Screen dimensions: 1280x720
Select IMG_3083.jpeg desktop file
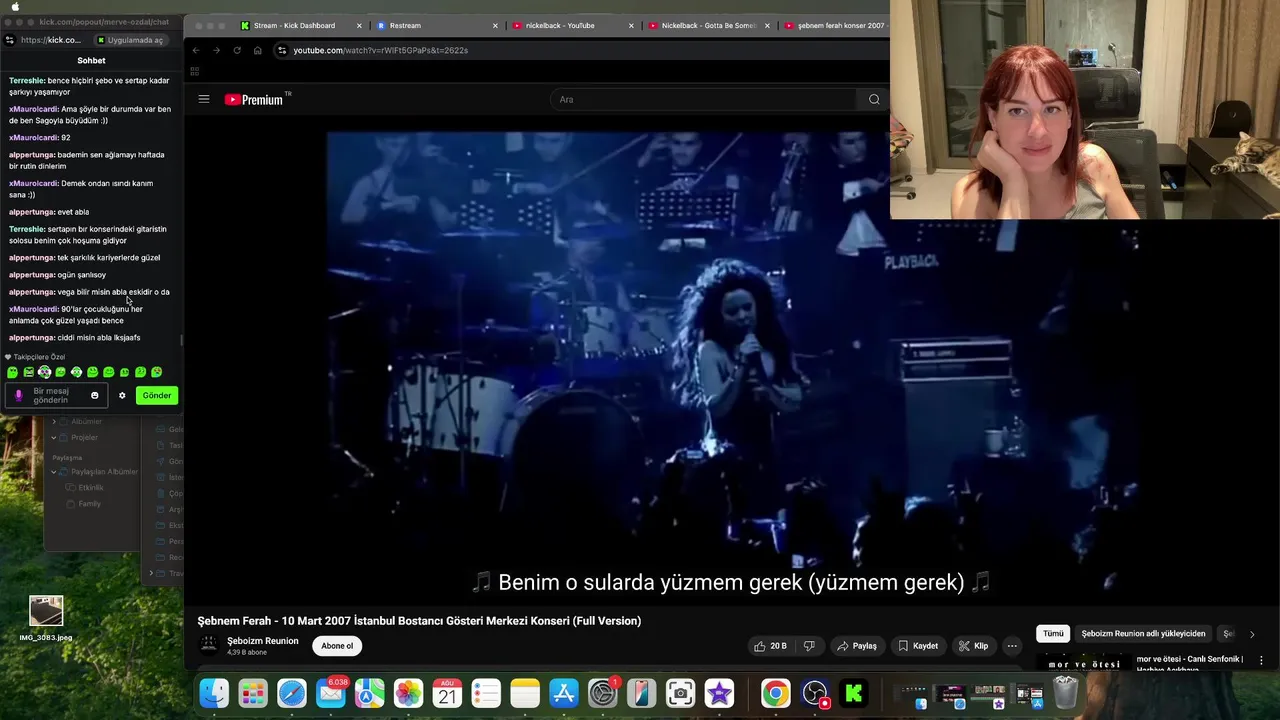coord(46,617)
